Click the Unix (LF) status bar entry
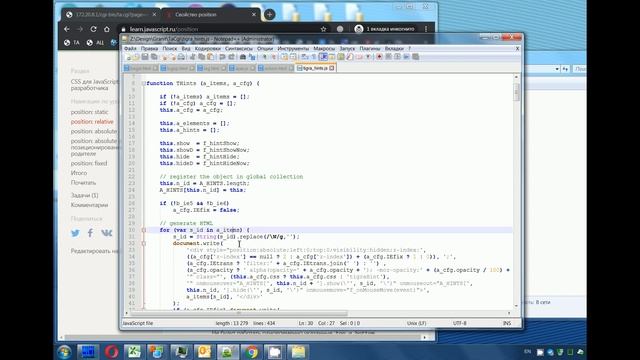 click(416, 323)
